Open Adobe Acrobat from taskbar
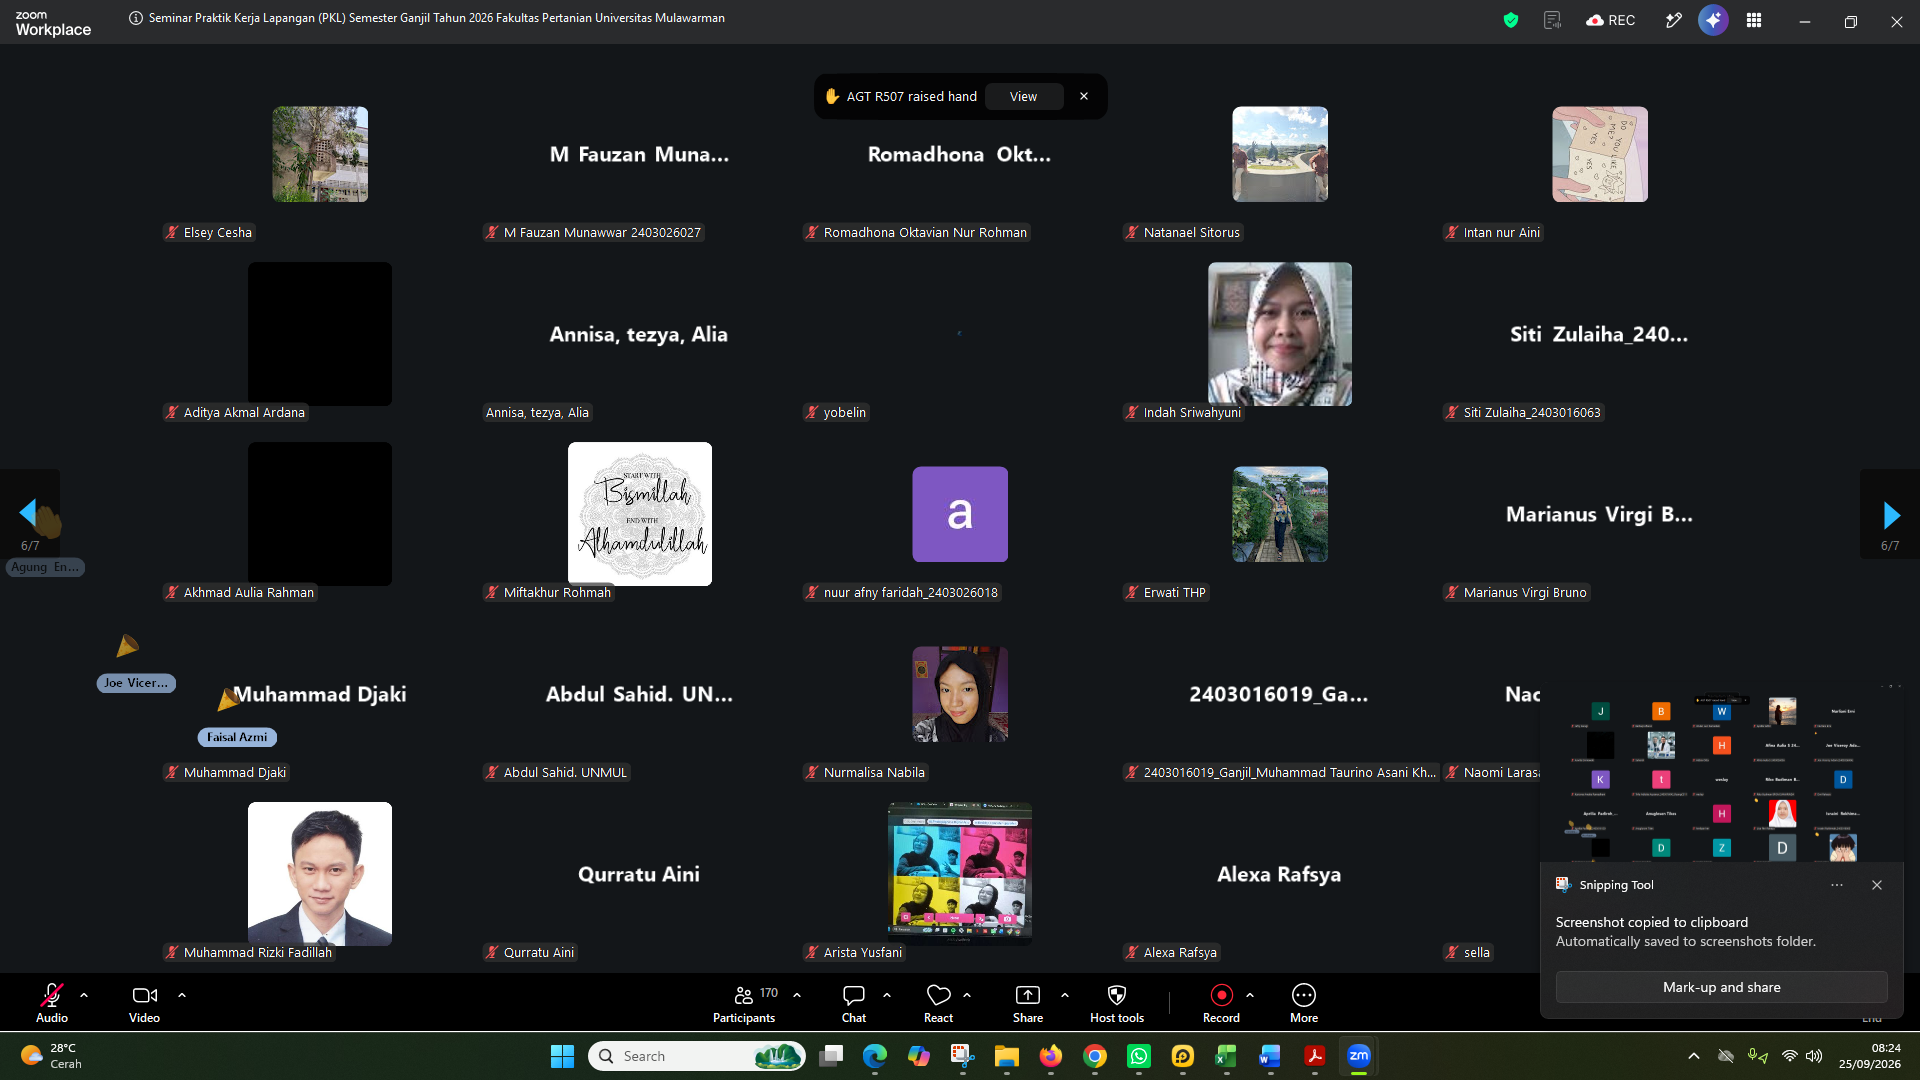Viewport: 1920px width, 1080px height. [1314, 1056]
